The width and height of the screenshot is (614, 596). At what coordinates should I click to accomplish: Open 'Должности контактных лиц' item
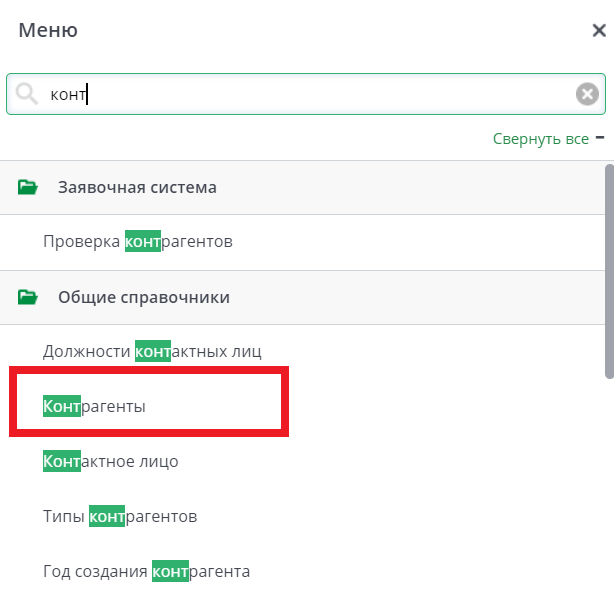[152, 352]
